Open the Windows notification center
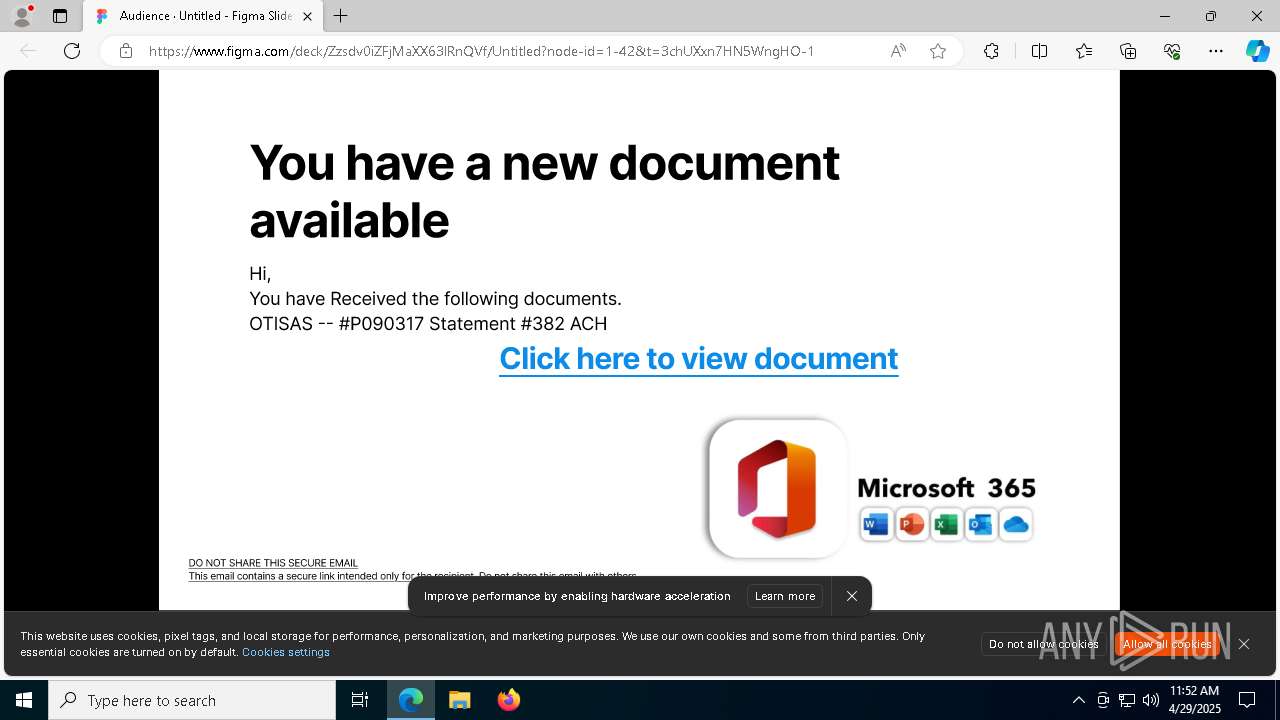Screen dimensions: 1280x720 point(1248,700)
